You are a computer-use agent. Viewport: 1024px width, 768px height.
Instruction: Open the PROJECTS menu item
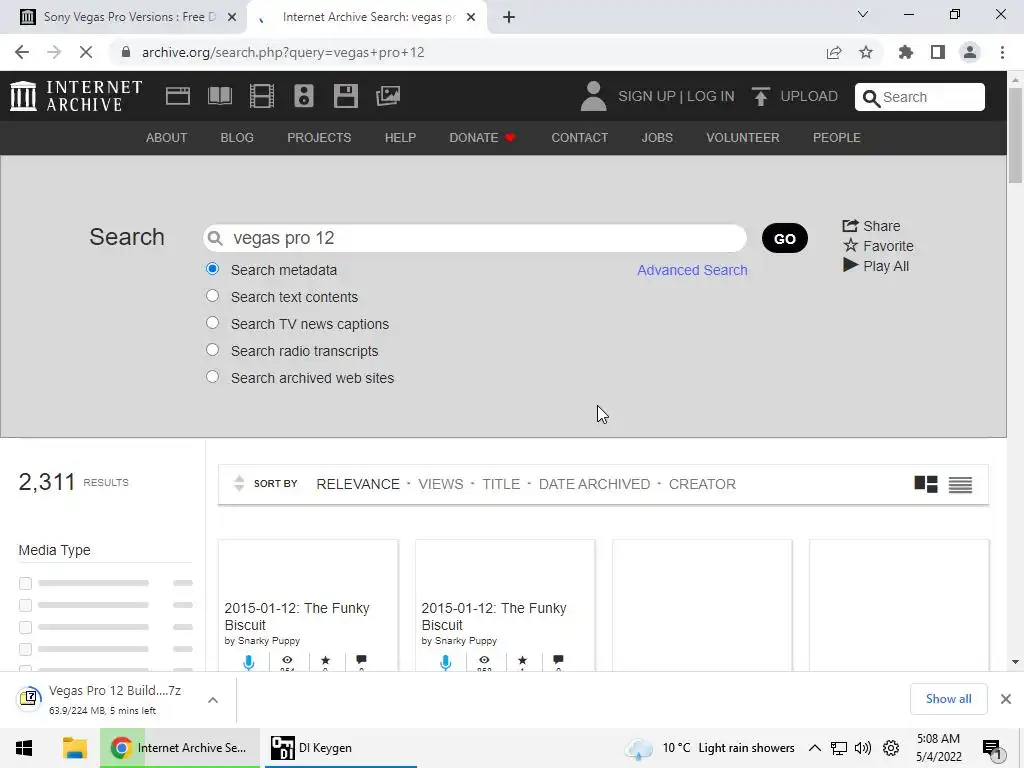(x=319, y=138)
